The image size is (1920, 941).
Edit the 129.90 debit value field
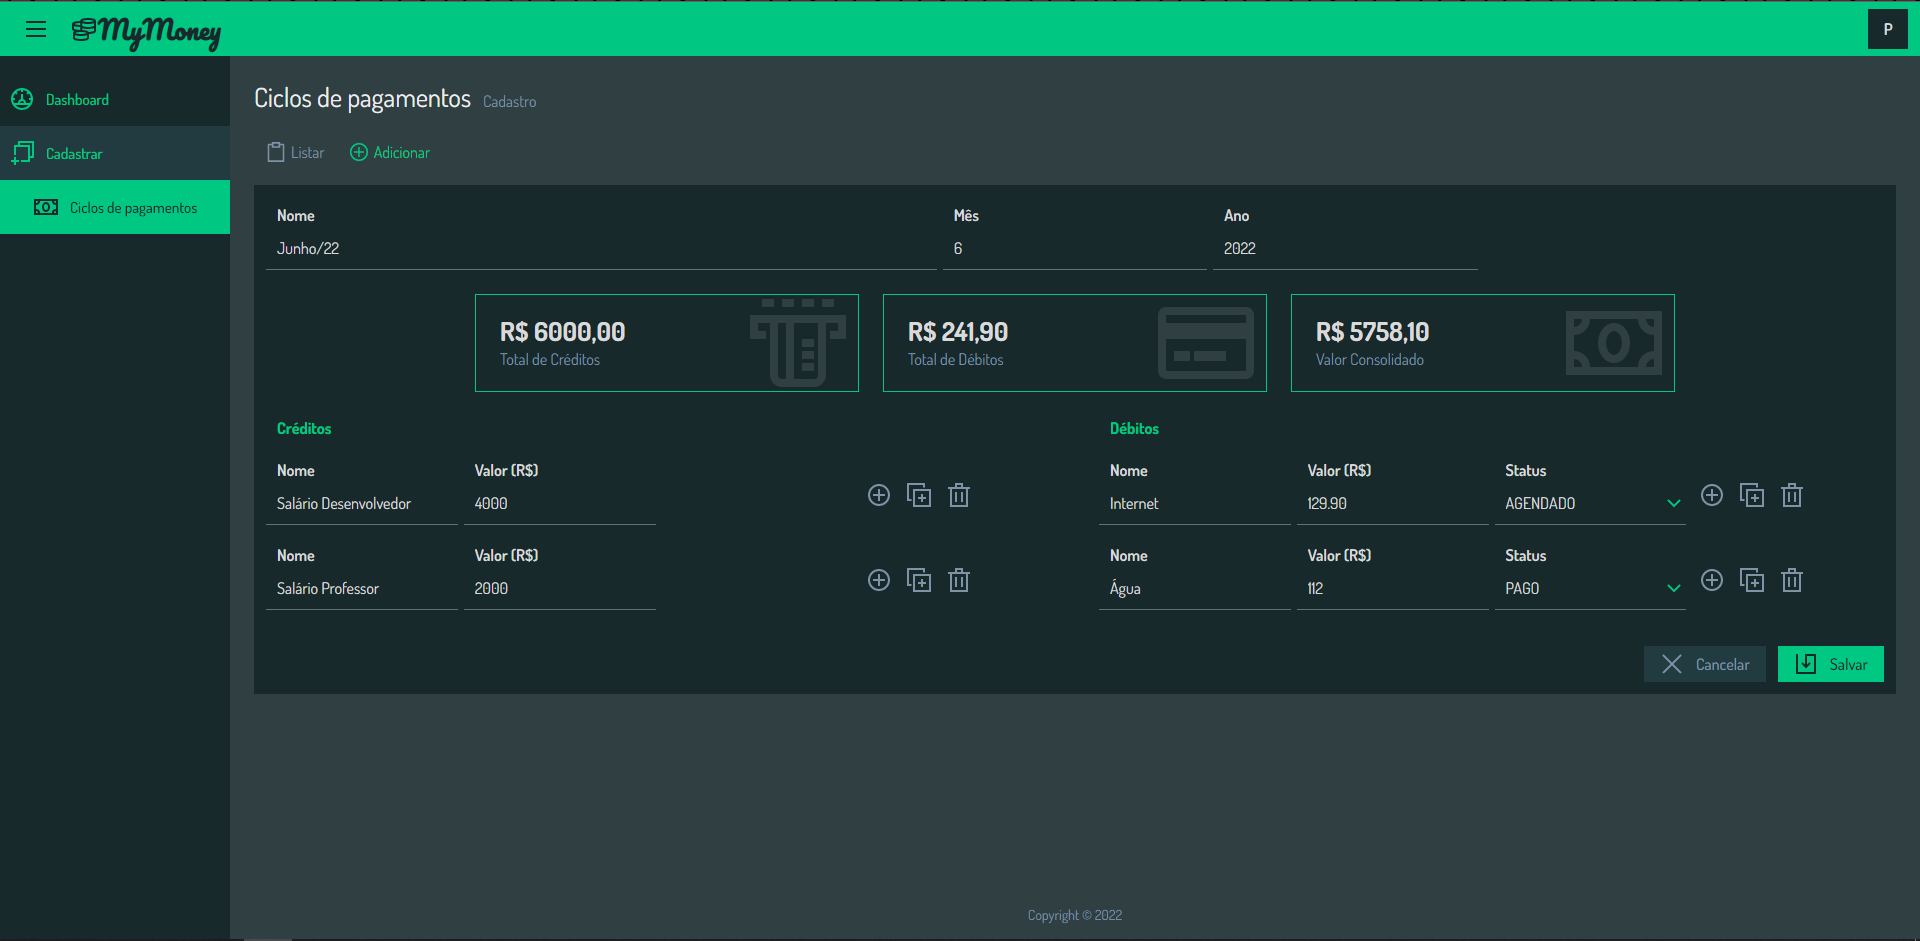pos(1393,504)
